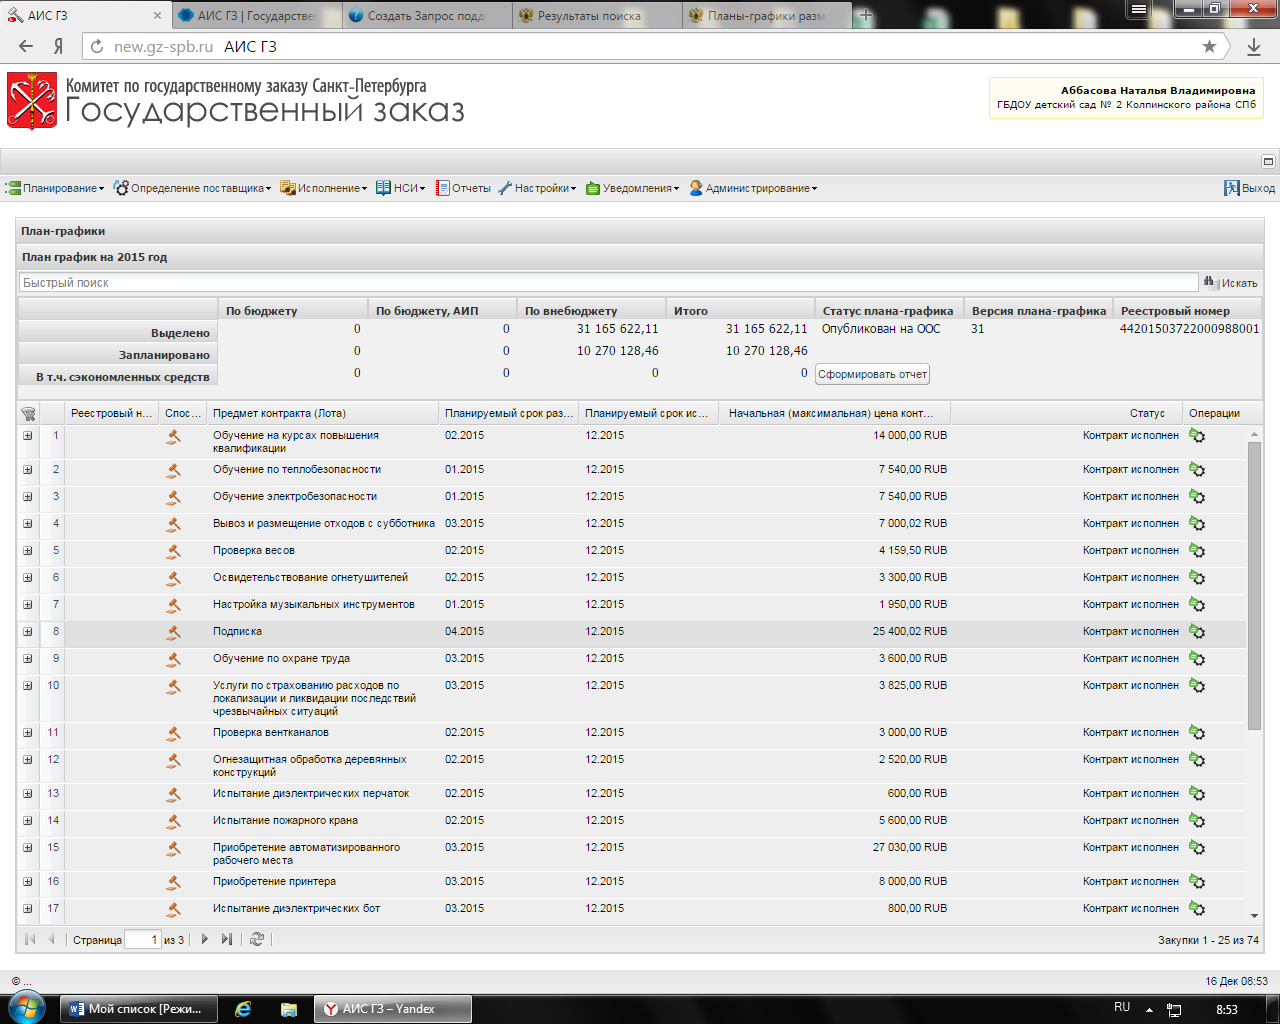Expand row 17 Испытание диэлектрических бот
The image size is (1280, 1024).
coord(28,909)
